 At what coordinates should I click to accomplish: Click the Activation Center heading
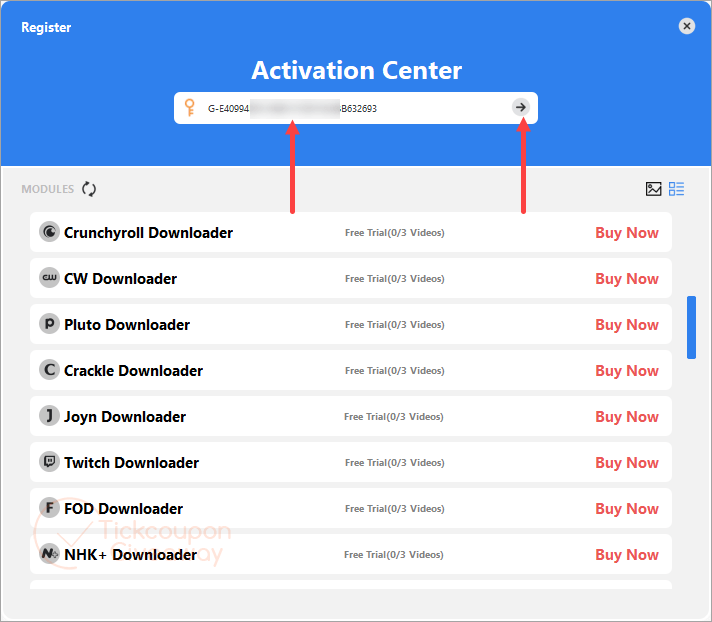coord(356,70)
